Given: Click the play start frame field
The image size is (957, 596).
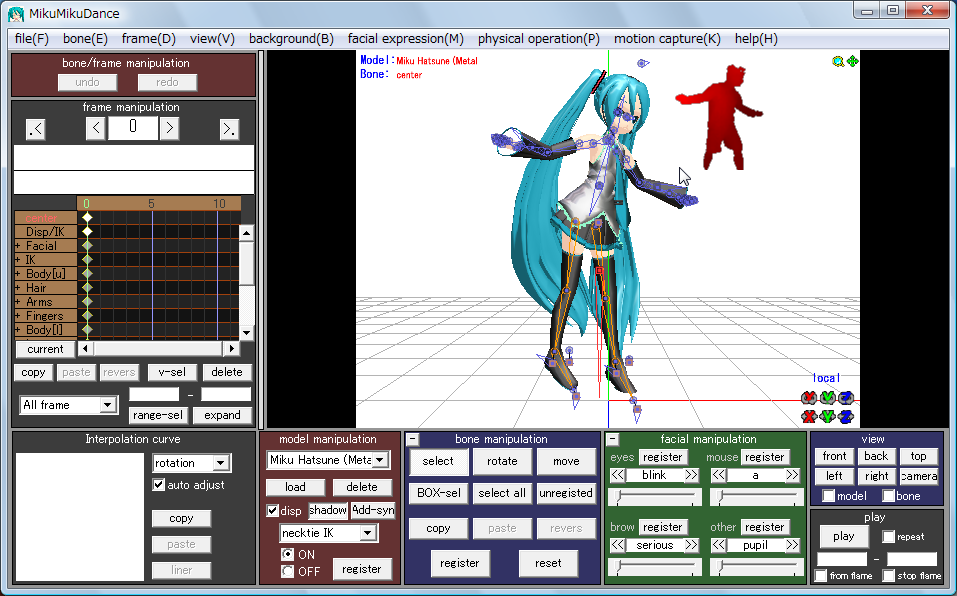Looking at the screenshot, I should pyautogui.click(x=842, y=559).
